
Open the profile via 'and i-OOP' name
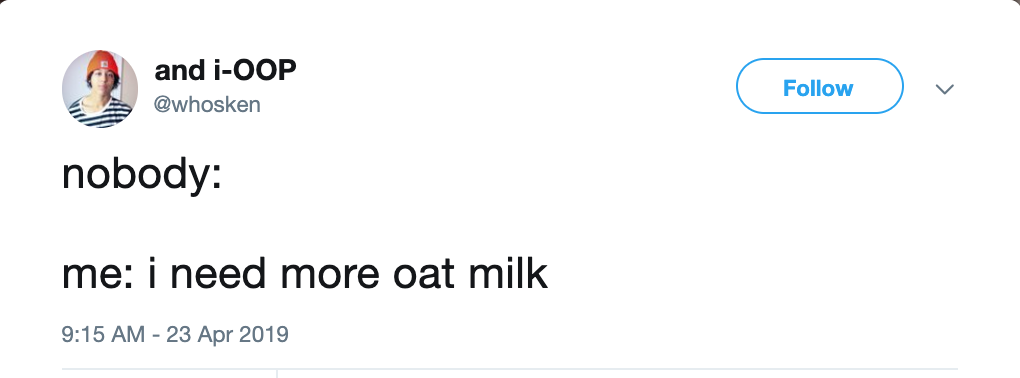(225, 70)
